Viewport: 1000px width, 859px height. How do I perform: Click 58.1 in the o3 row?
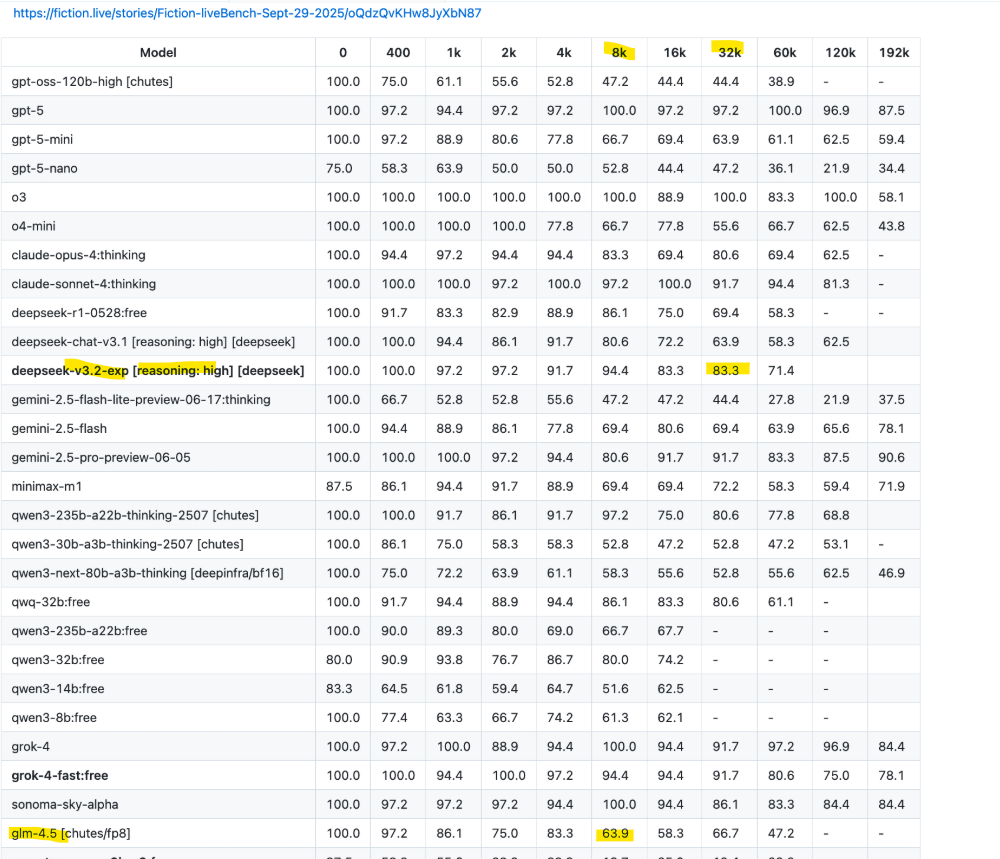pyautogui.click(x=892, y=197)
